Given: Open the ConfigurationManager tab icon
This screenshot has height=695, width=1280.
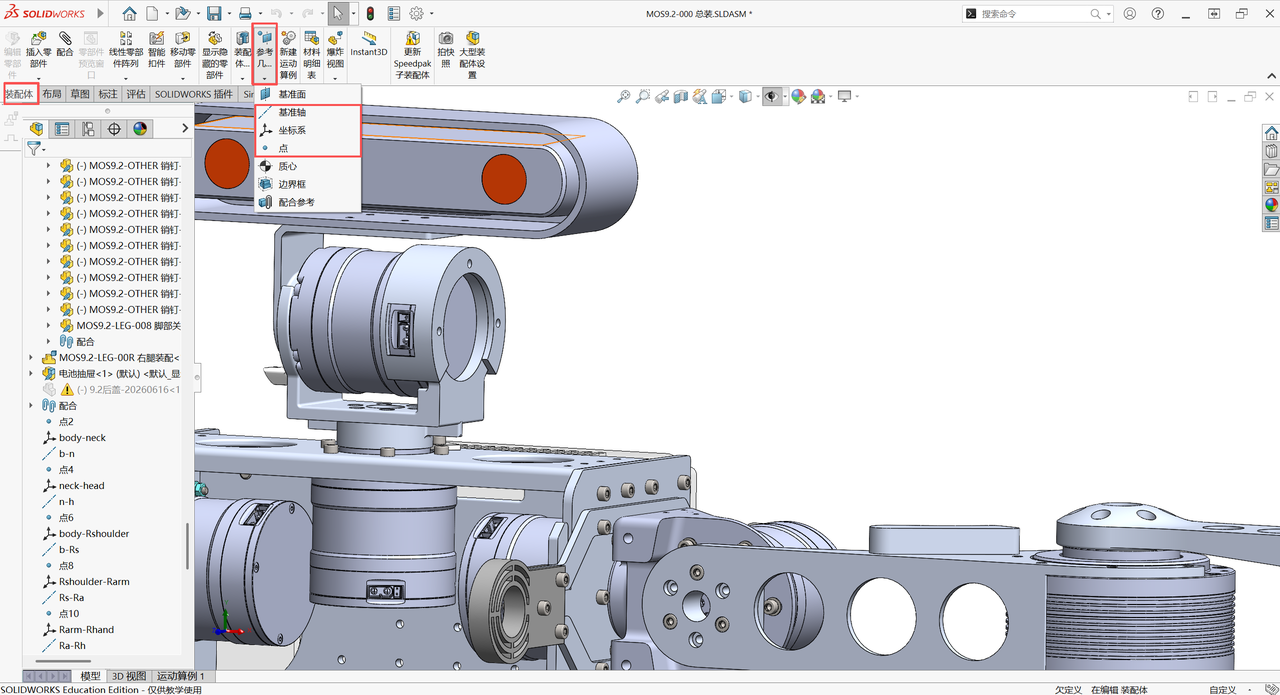Looking at the screenshot, I should (x=88, y=128).
